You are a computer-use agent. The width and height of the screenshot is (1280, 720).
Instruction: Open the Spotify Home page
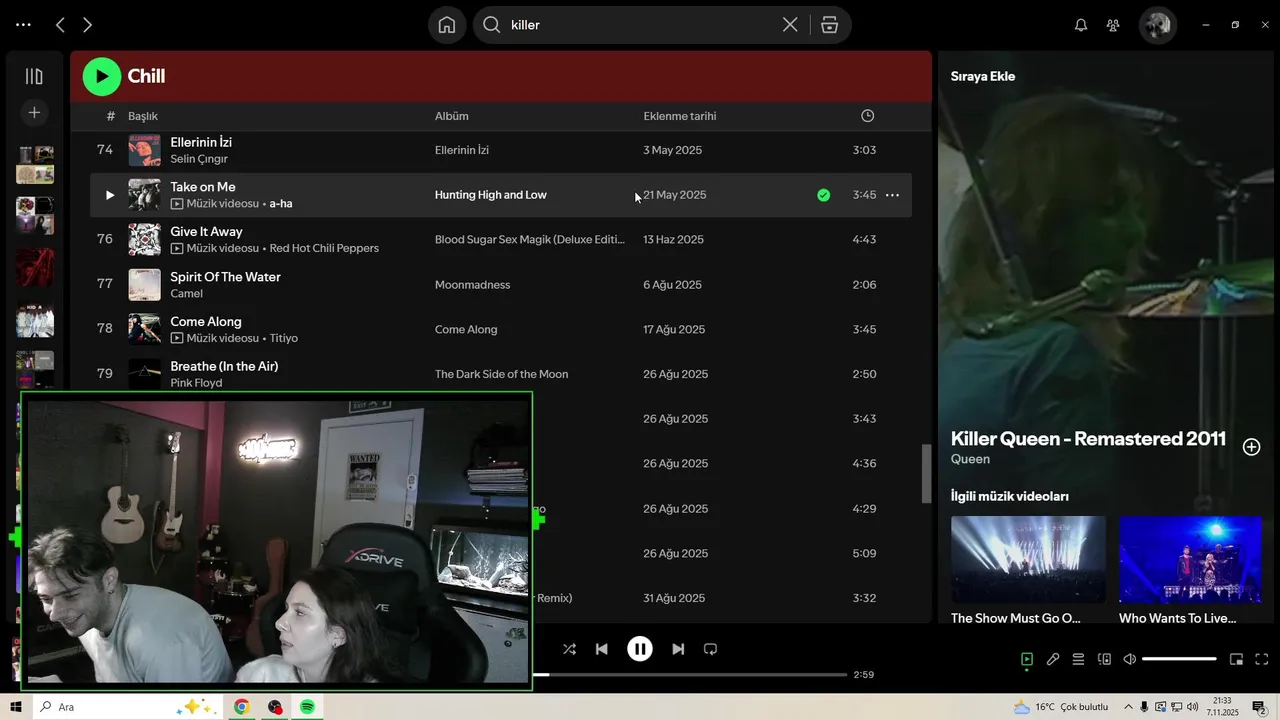(x=447, y=25)
